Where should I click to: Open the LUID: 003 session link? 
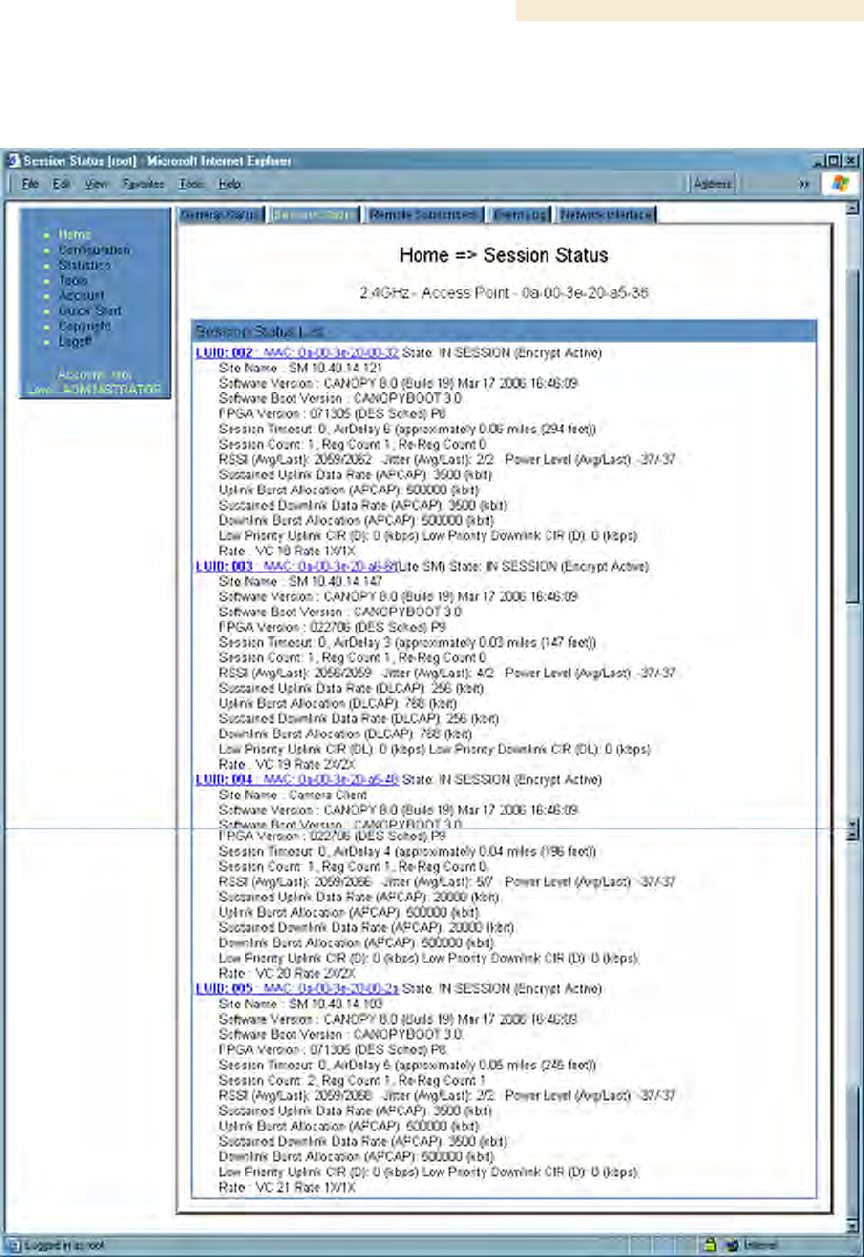297,566
